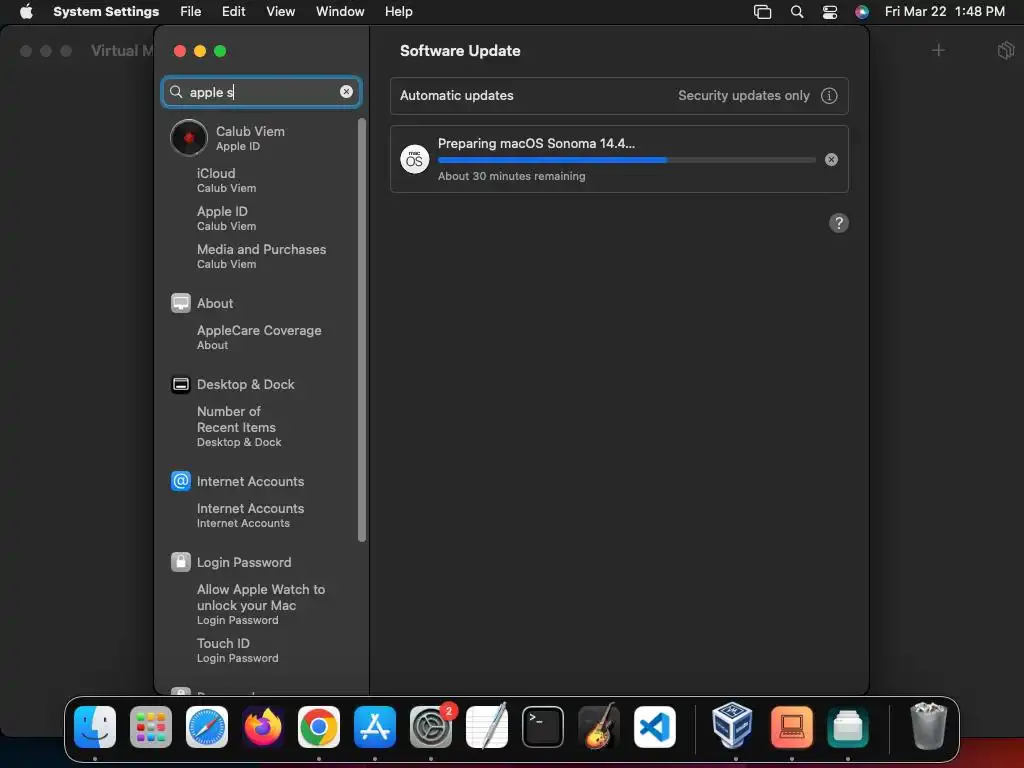The height and width of the screenshot is (768, 1024).
Task: Open Launchpad from the Dock
Action: coord(151,727)
